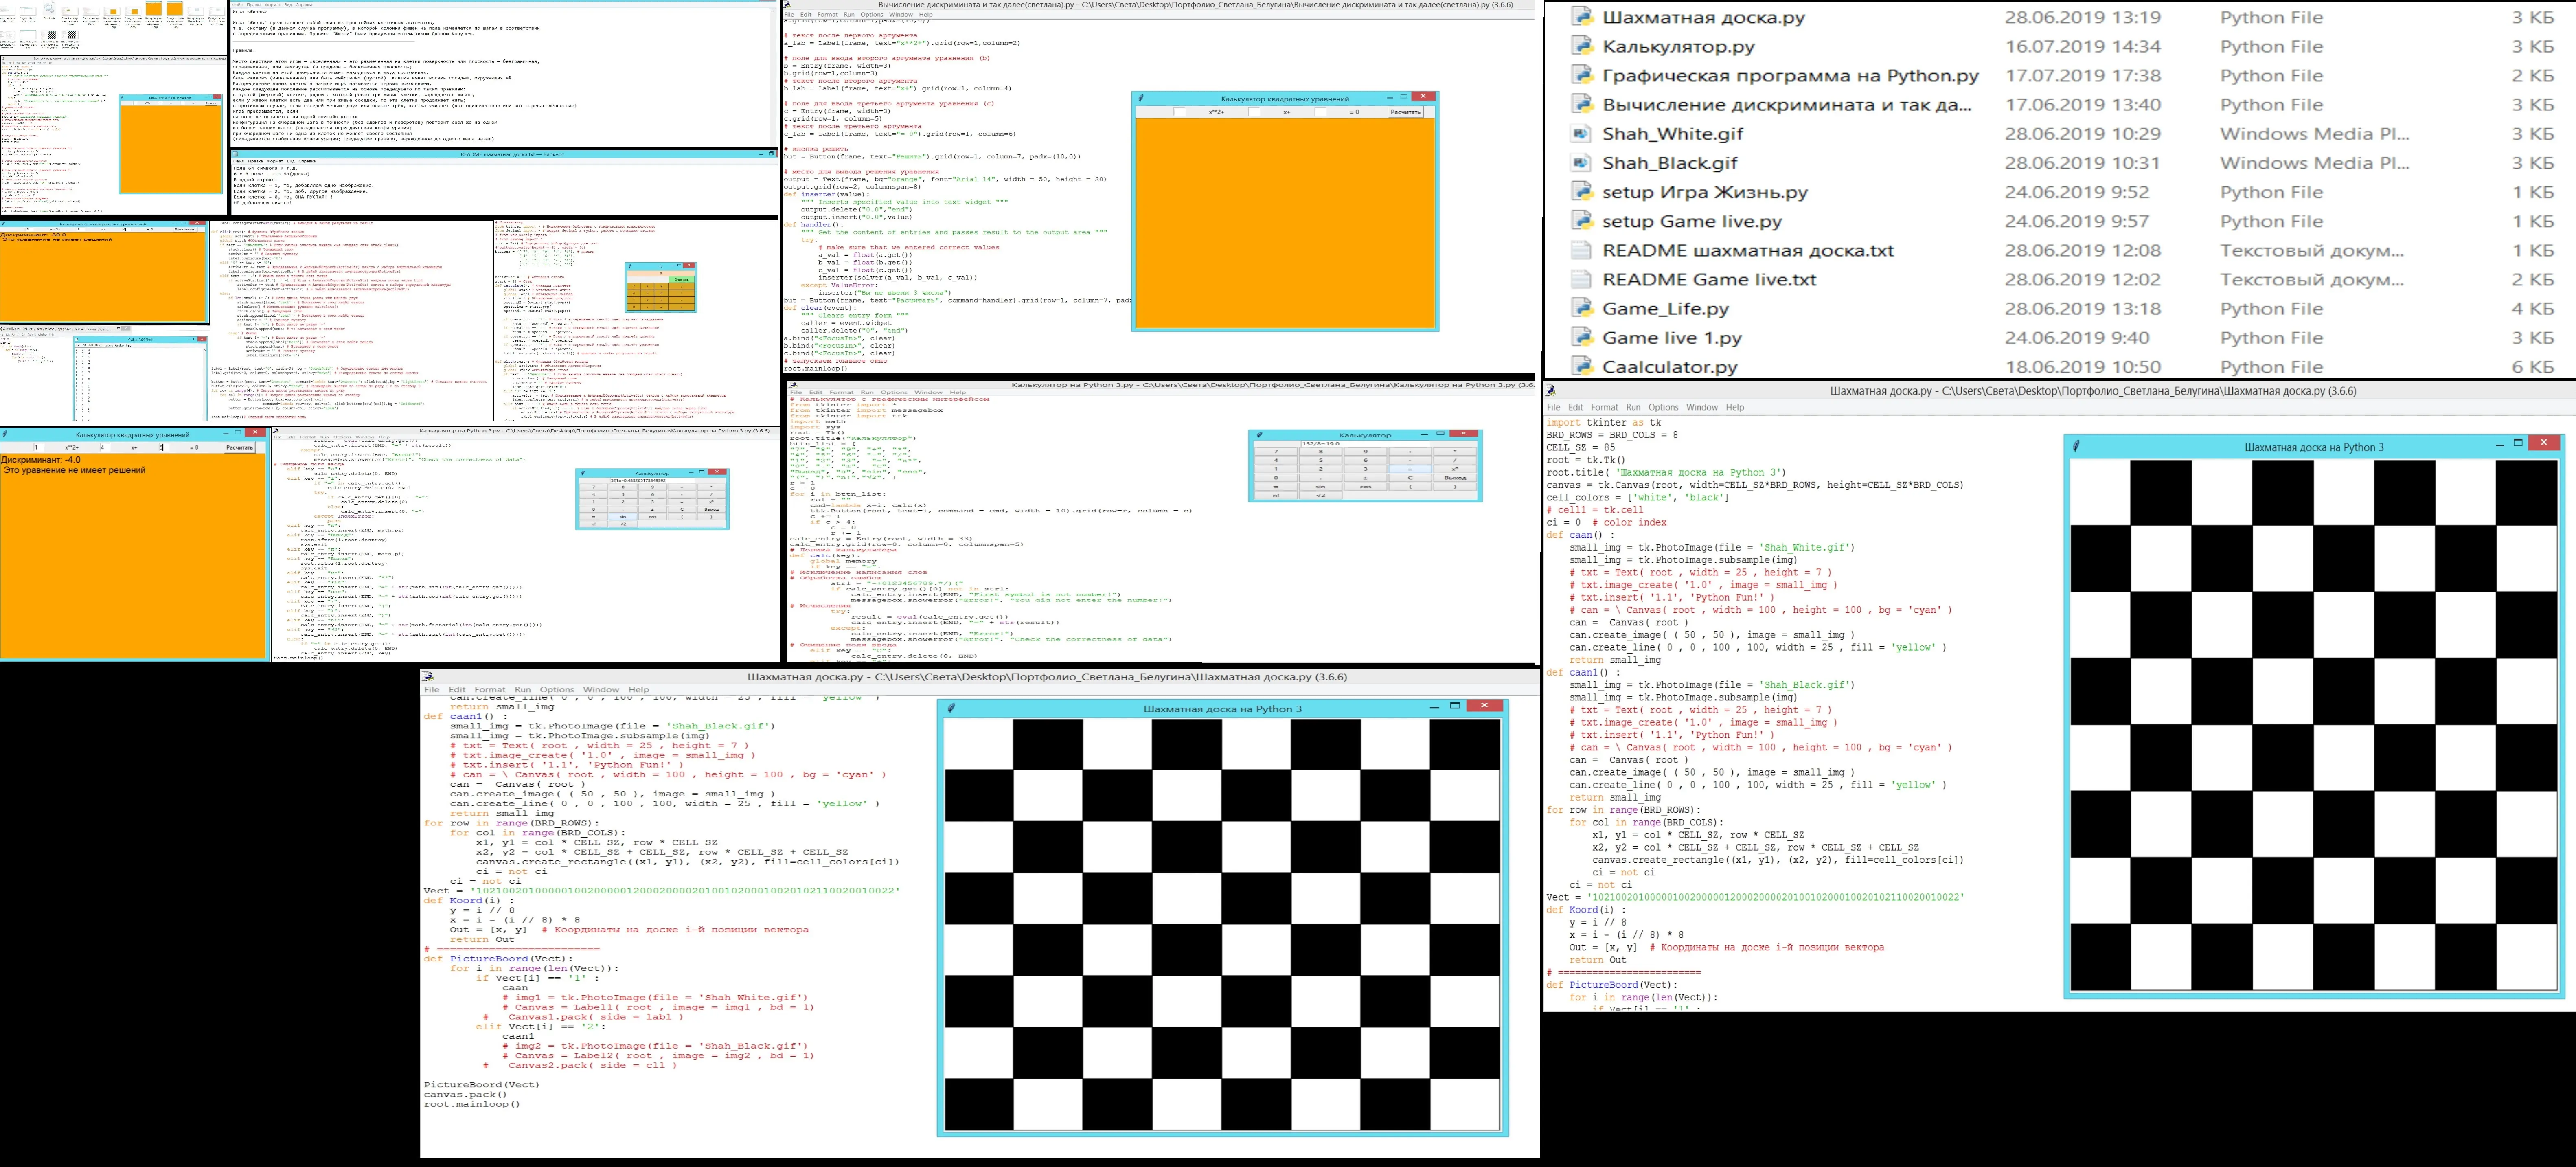Click the text document icon of README шахматная доска.txt
The image size is (2576, 1167).
[x=1581, y=250]
